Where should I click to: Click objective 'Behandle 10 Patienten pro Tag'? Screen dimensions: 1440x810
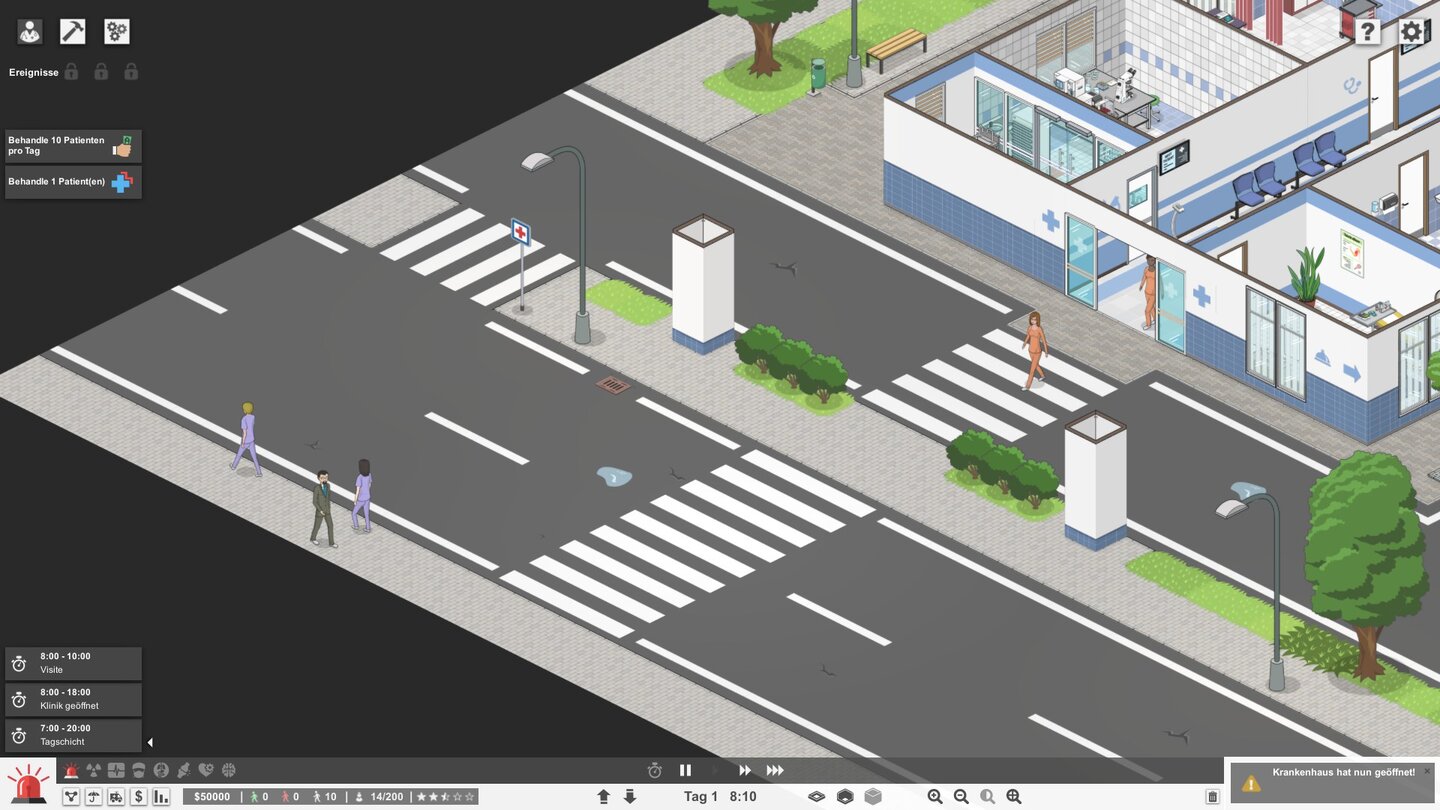coord(73,146)
